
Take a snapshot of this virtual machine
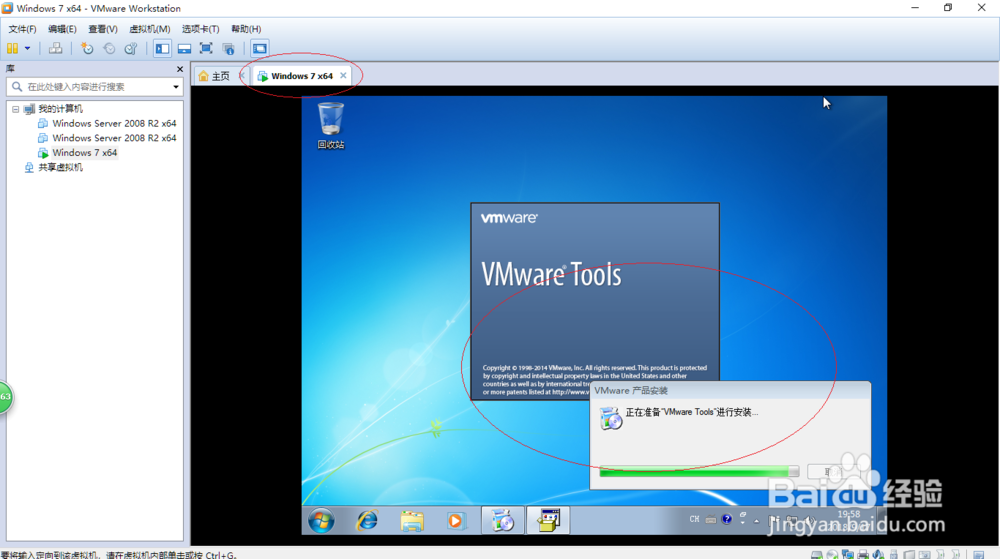click(87, 48)
